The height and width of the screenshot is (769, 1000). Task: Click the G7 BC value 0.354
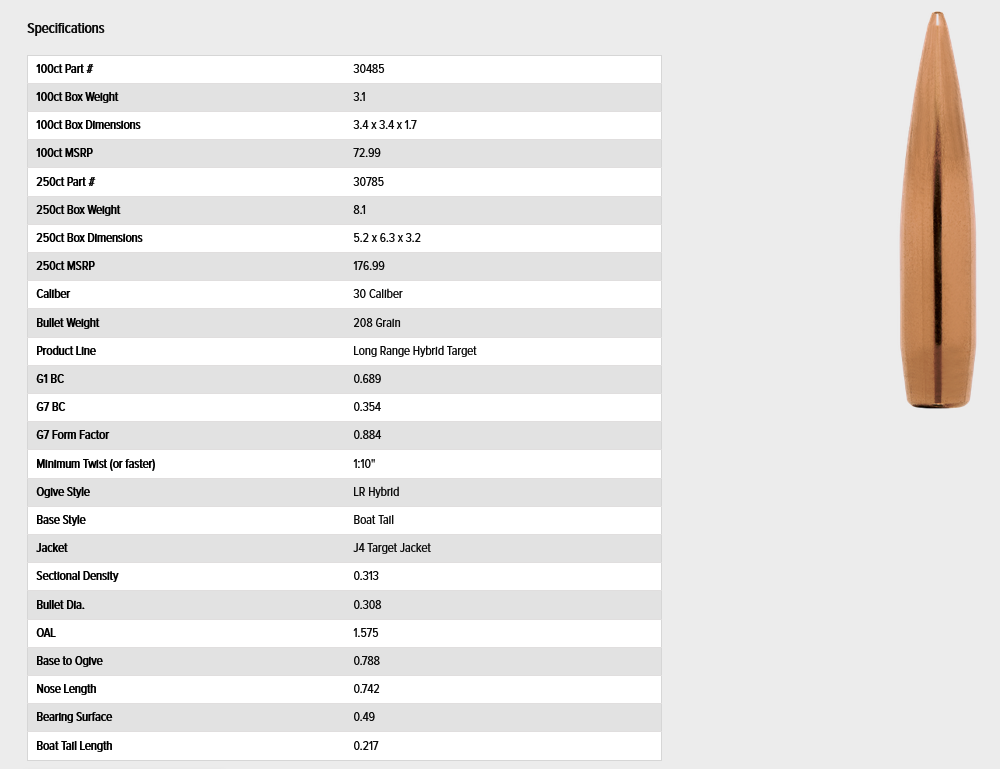point(367,407)
